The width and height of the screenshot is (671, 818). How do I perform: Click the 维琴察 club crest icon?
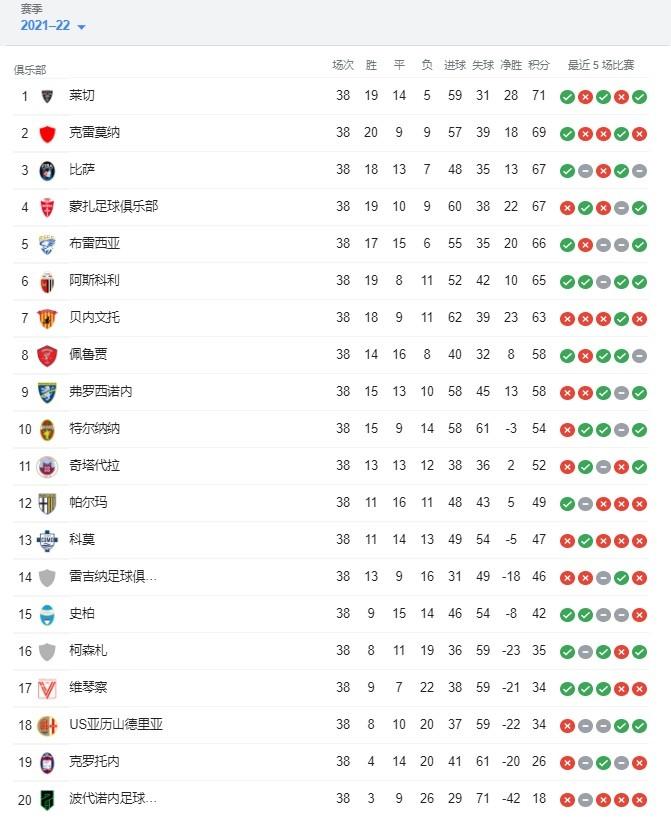[x=48, y=687]
